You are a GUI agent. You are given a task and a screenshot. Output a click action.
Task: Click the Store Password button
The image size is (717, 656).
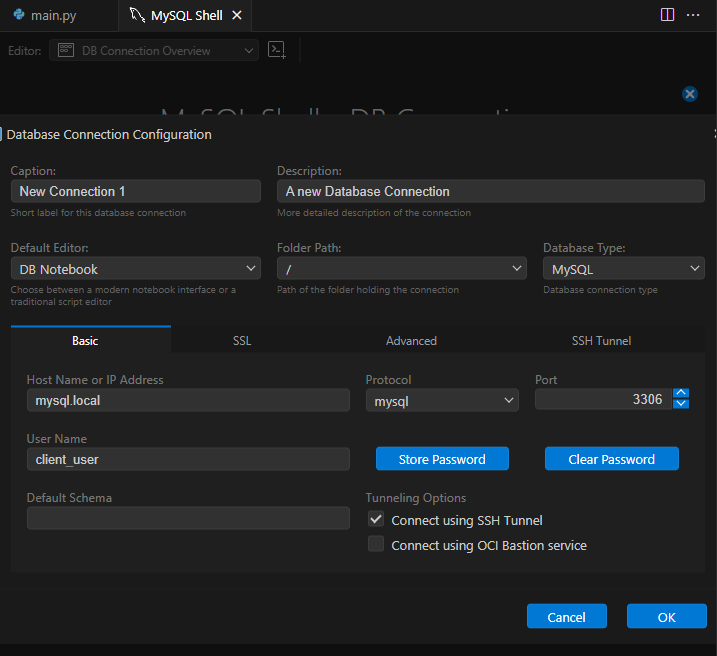pos(442,459)
